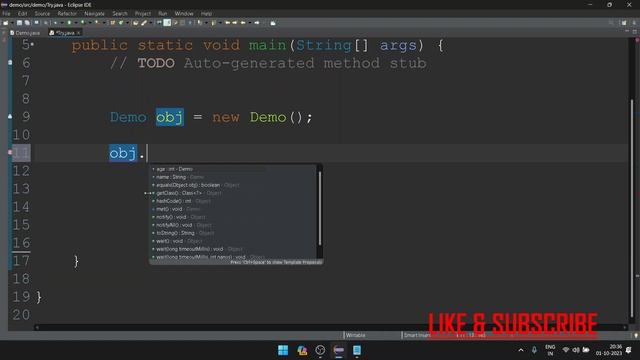Viewport: 640px width, 360px height.
Task: Select 'notify() : void' proposal
Action: [x=233, y=217]
